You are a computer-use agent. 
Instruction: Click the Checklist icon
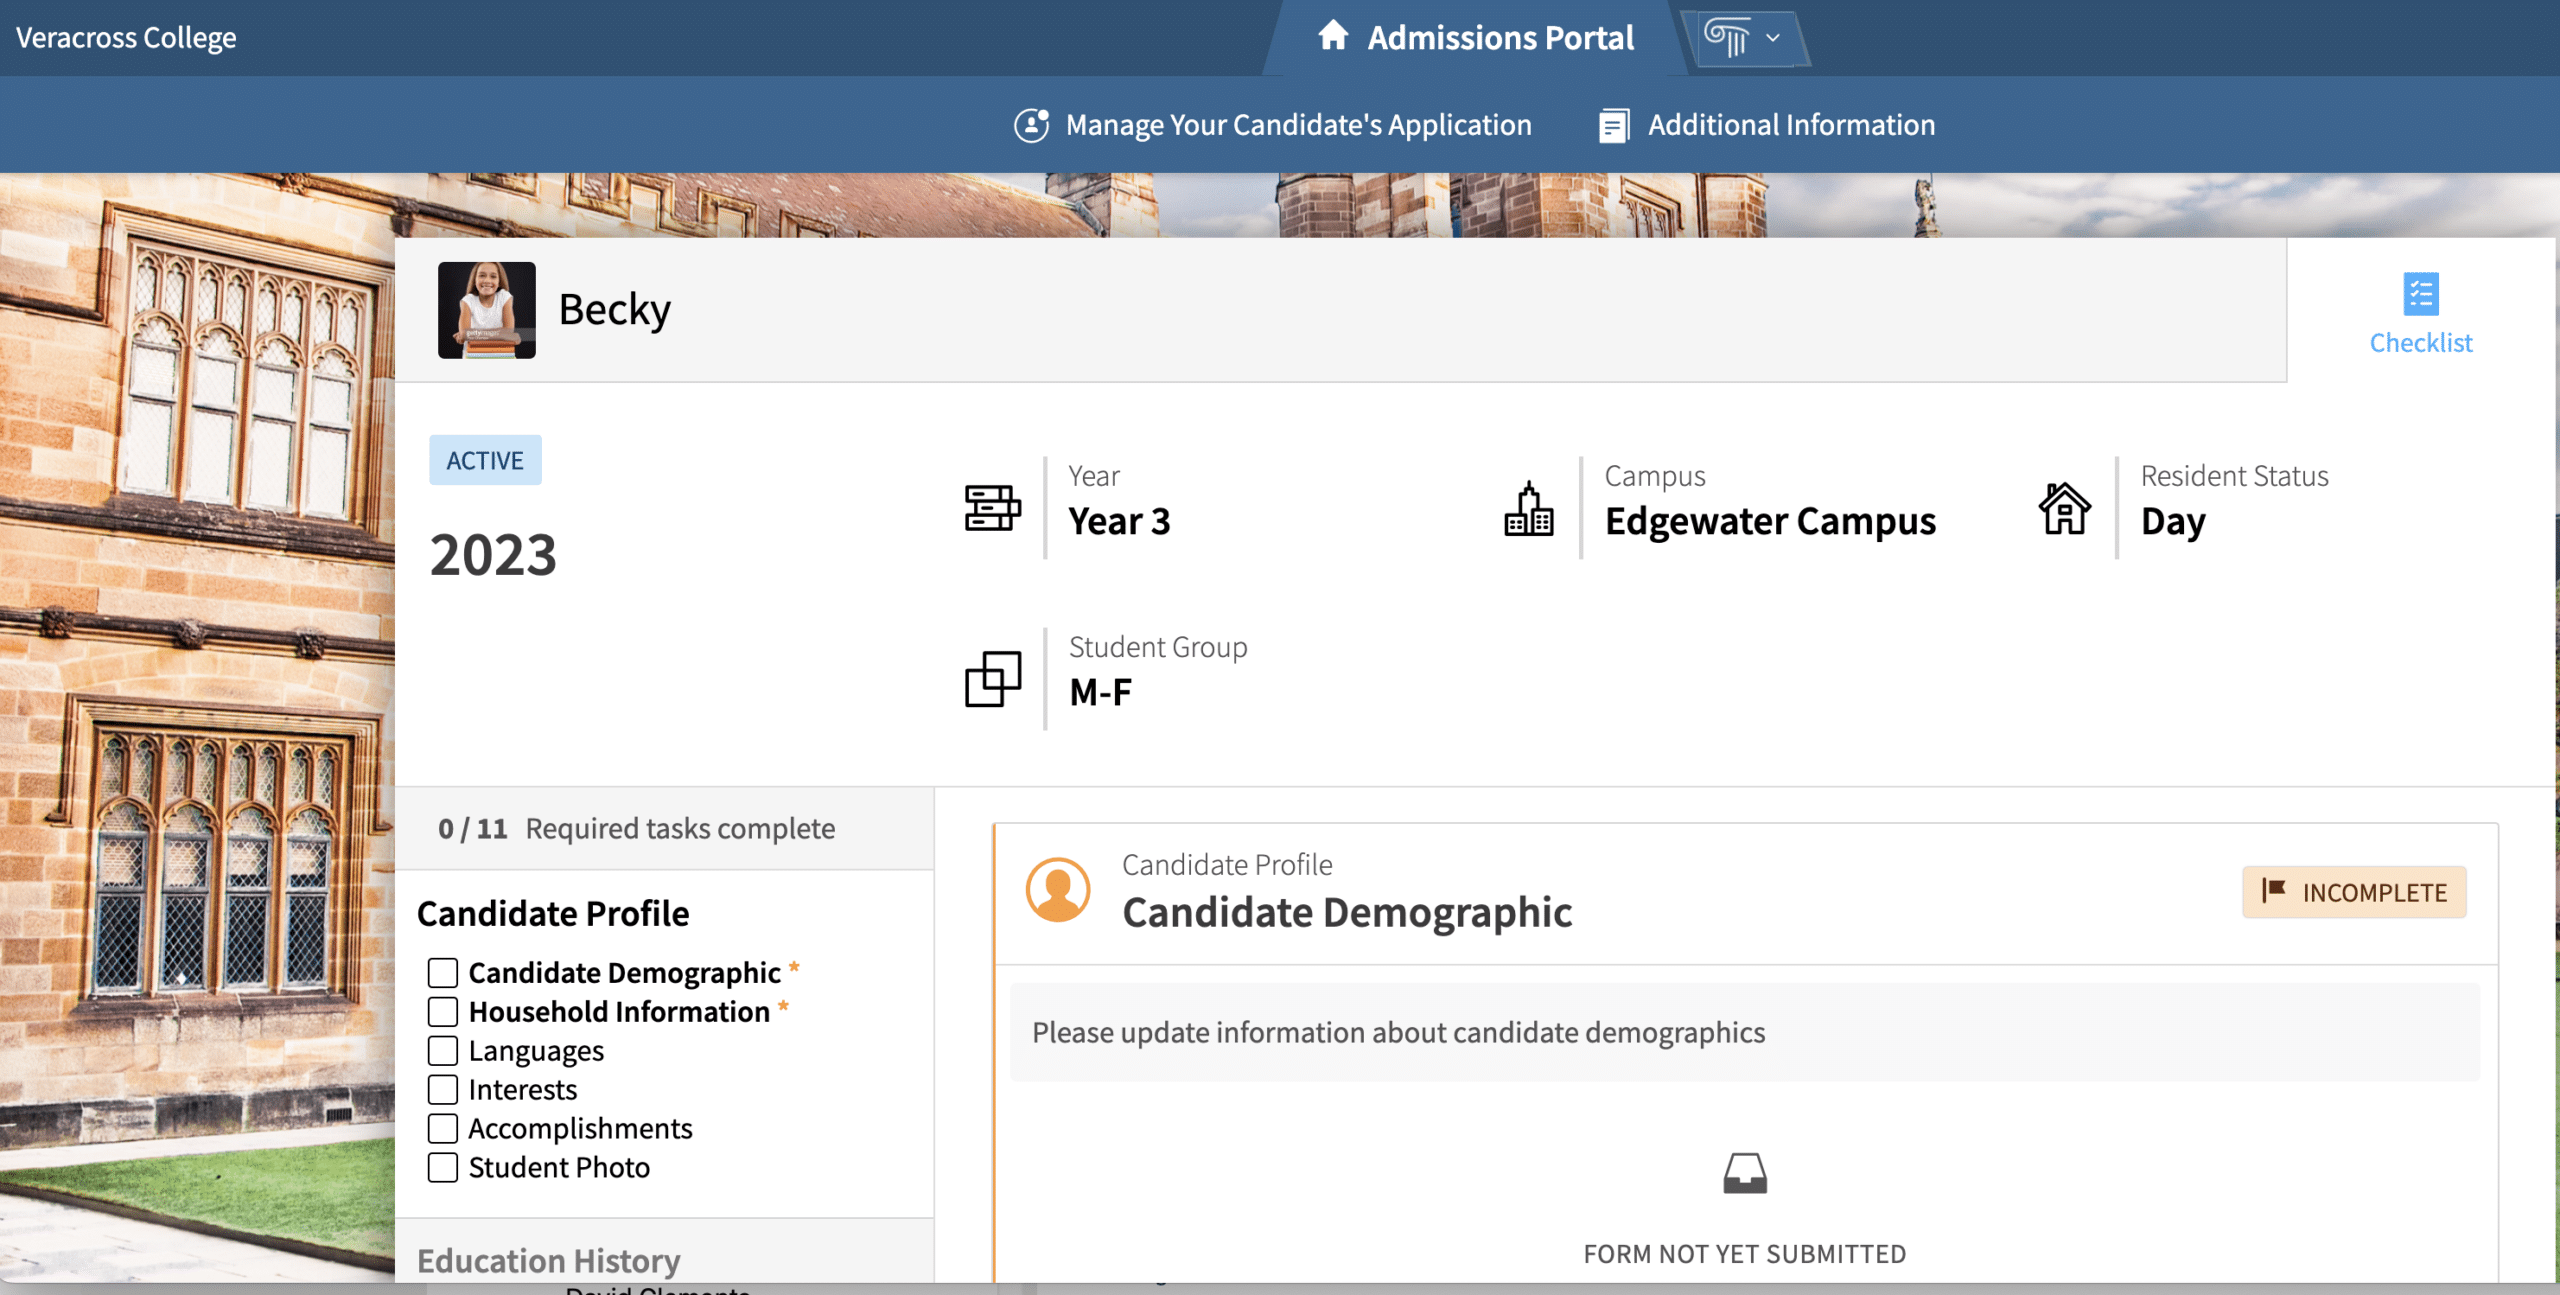(x=2421, y=294)
